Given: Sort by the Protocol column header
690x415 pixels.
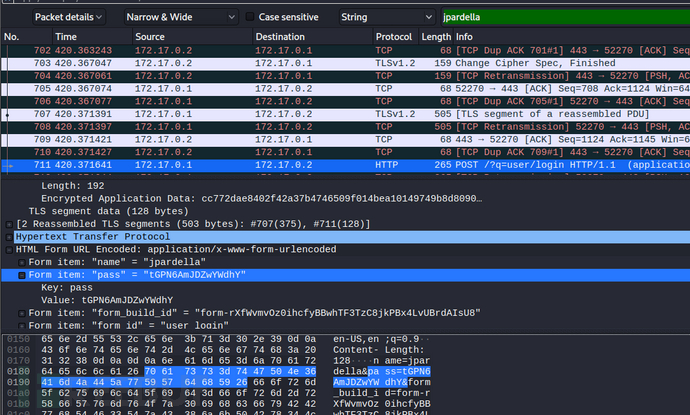Looking at the screenshot, I should coord(395,37).
